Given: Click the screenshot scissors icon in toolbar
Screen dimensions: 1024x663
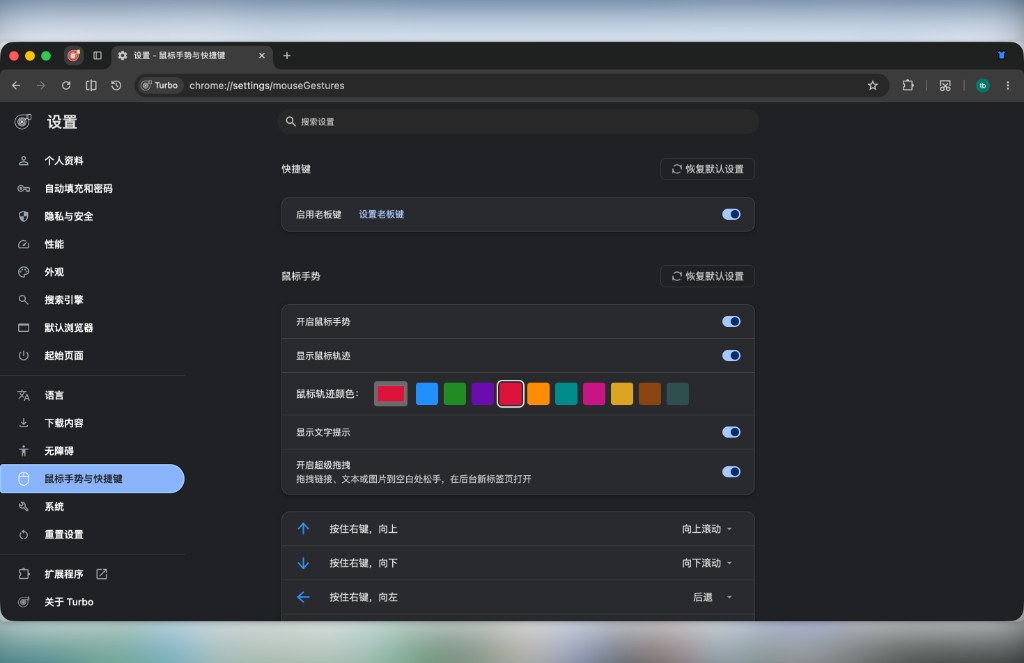Looking at the screenshot, I should (x=945, y=86).
